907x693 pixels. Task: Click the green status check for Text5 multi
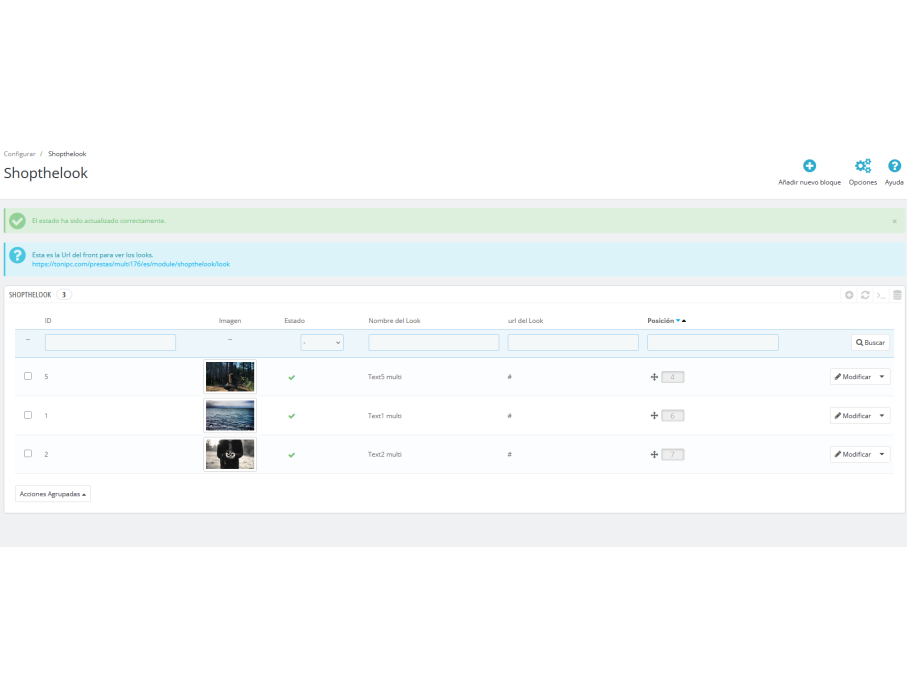[292, 377]
